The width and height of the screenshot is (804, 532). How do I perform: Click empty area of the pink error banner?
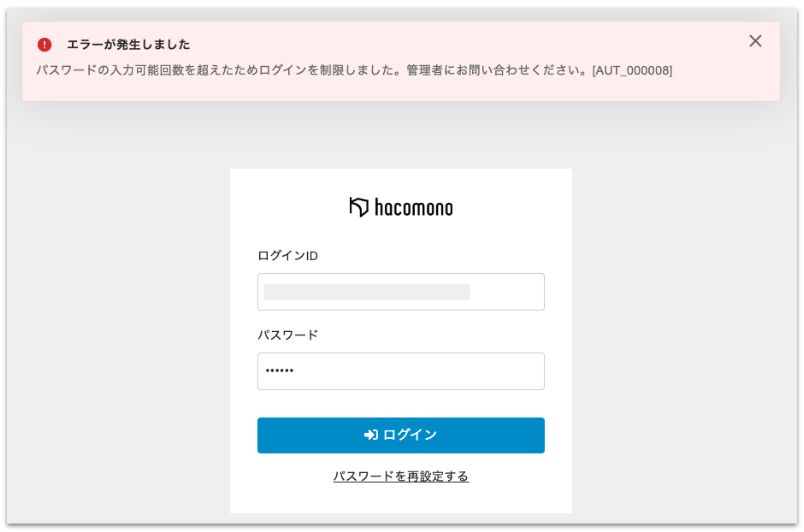coord(450,45)
